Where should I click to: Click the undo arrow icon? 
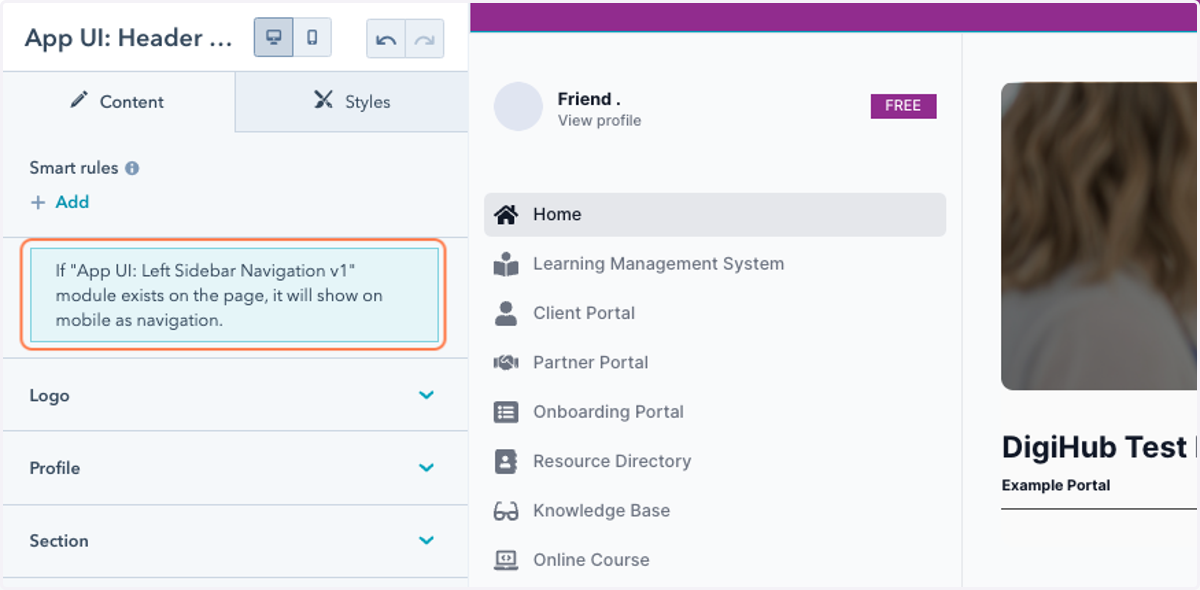pyautogui.click(x=386, y=39)
